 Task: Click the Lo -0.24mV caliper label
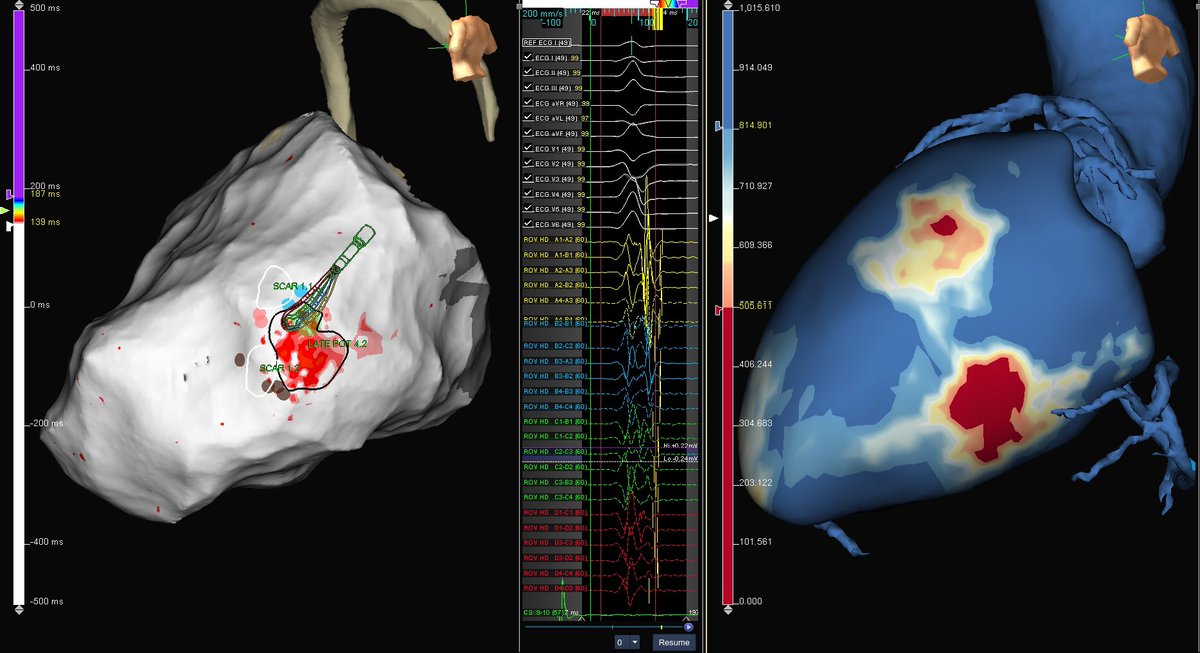tap(681, 458)
